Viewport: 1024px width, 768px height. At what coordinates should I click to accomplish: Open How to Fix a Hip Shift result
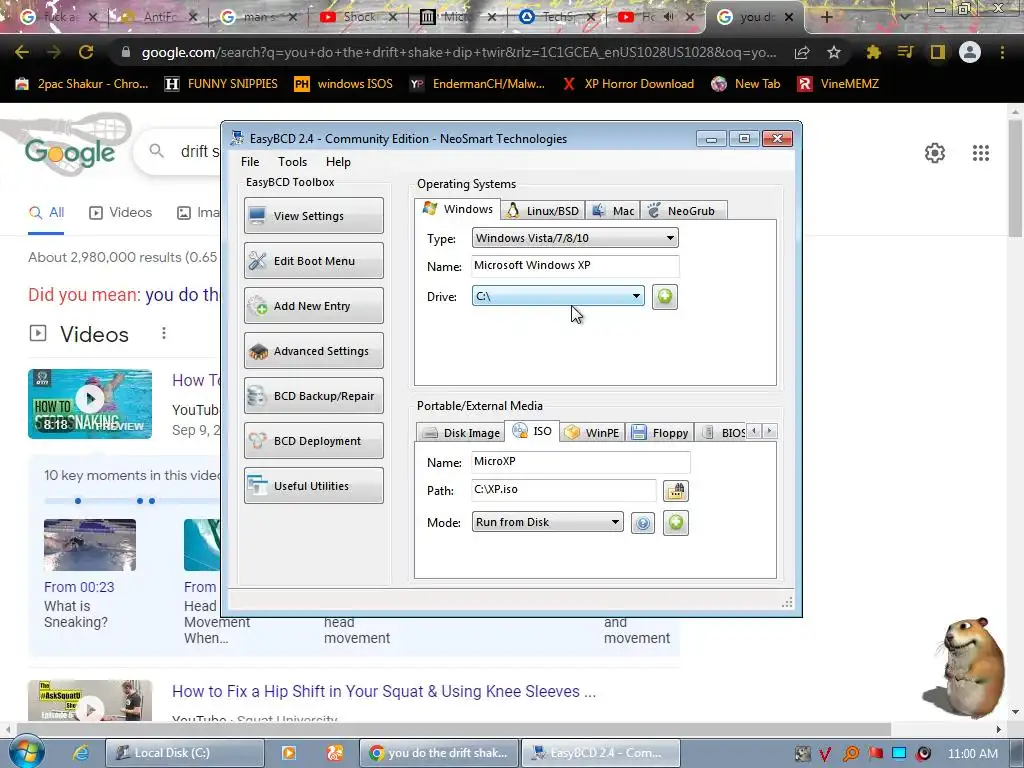pos(384,691)
